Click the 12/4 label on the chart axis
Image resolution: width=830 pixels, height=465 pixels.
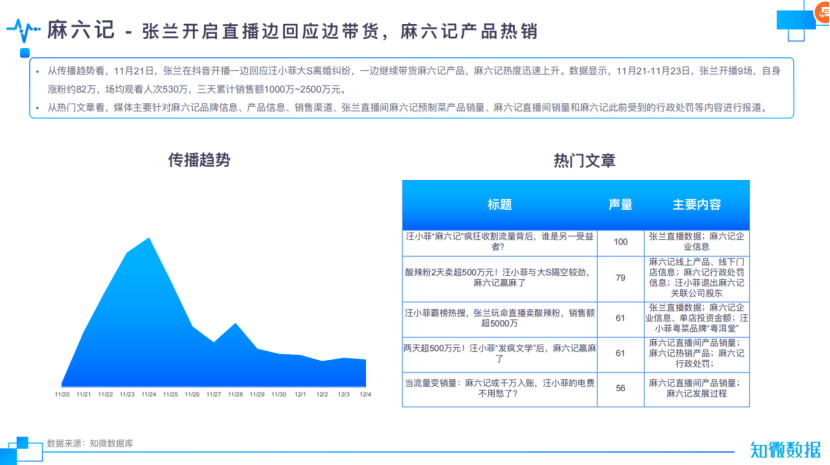365,395
